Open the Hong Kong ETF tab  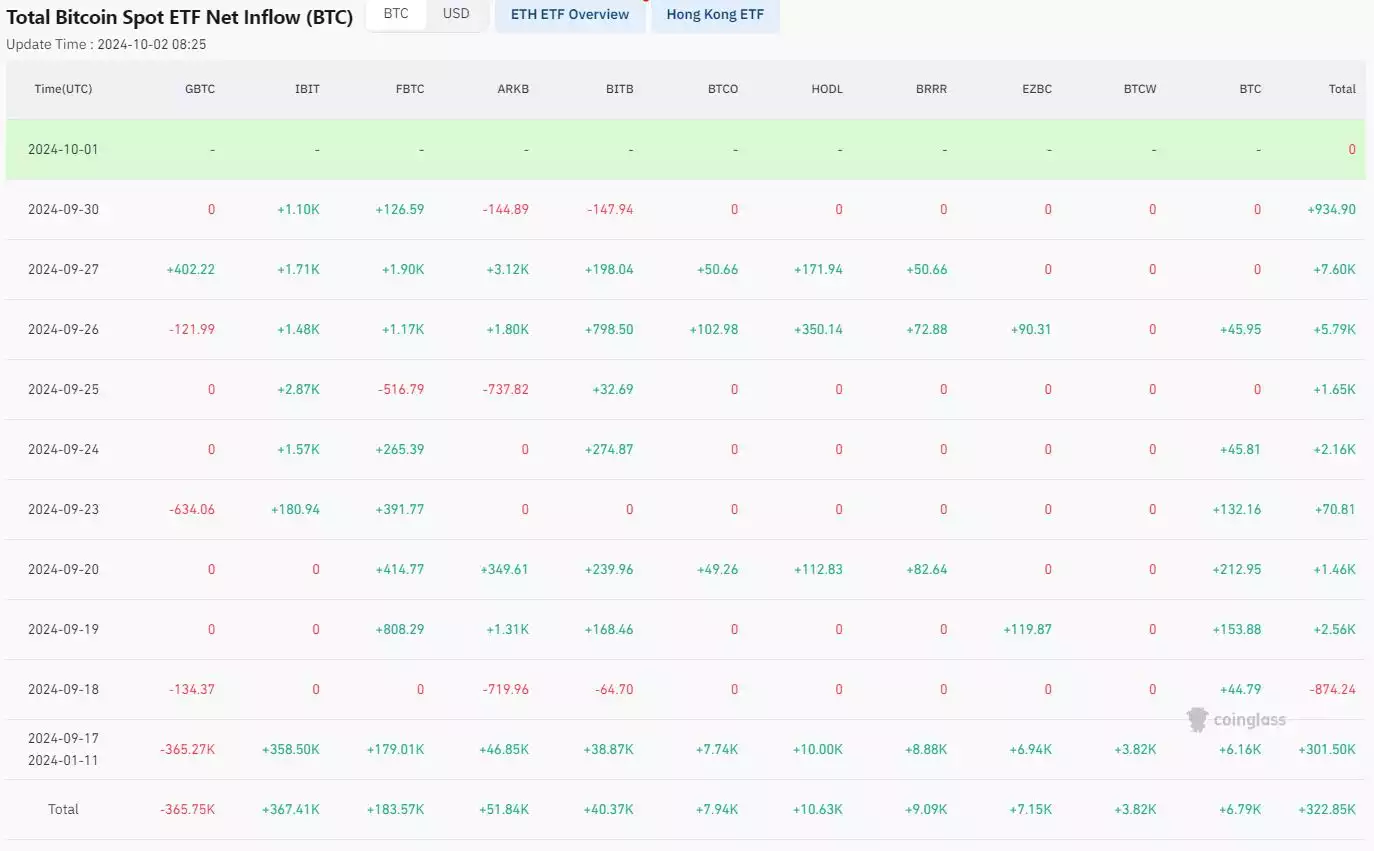[x=716, y=15]
